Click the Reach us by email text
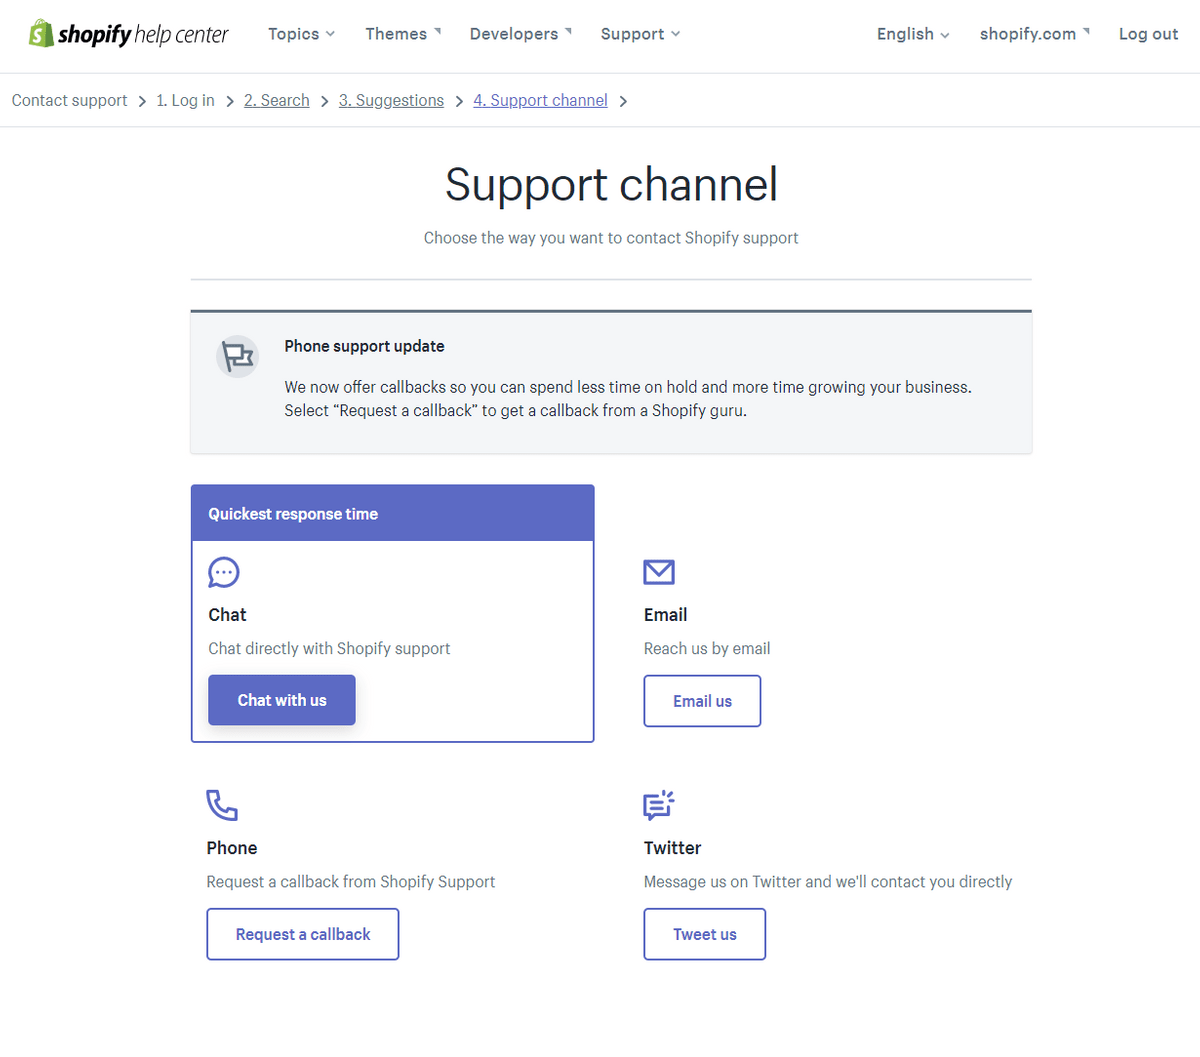The image size is (1200, 1057). coord(707,649)
